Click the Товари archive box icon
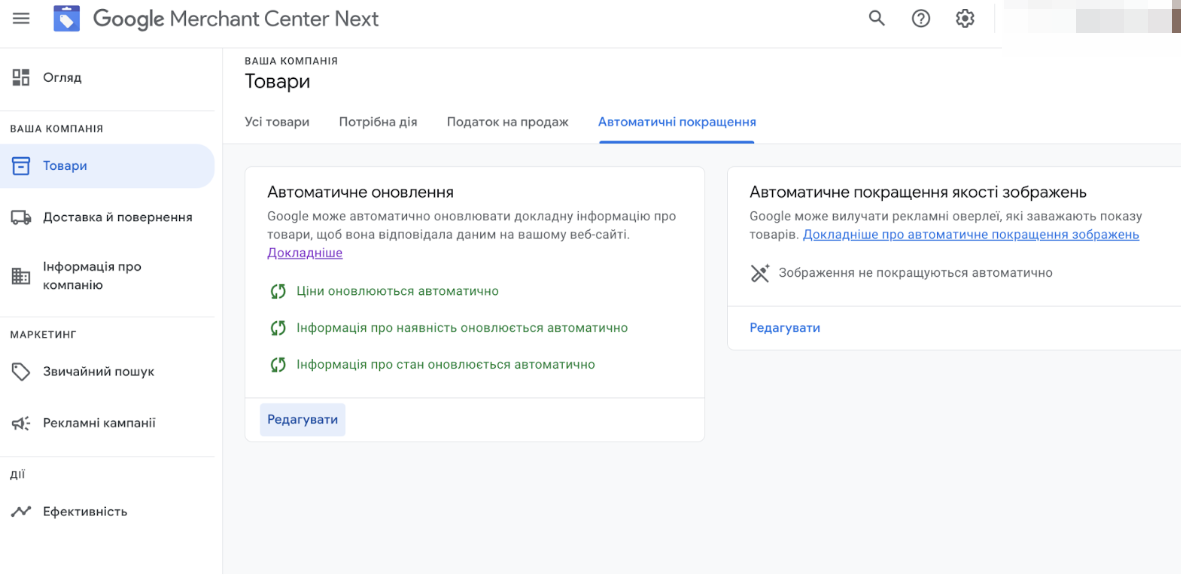 tap(21, 166)
